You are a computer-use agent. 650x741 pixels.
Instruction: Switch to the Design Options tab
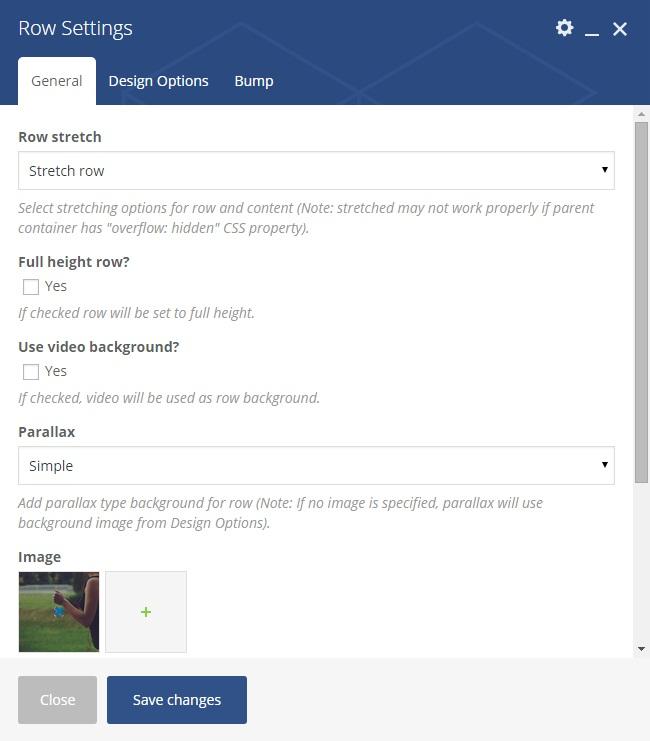click(x=158, y=81)
